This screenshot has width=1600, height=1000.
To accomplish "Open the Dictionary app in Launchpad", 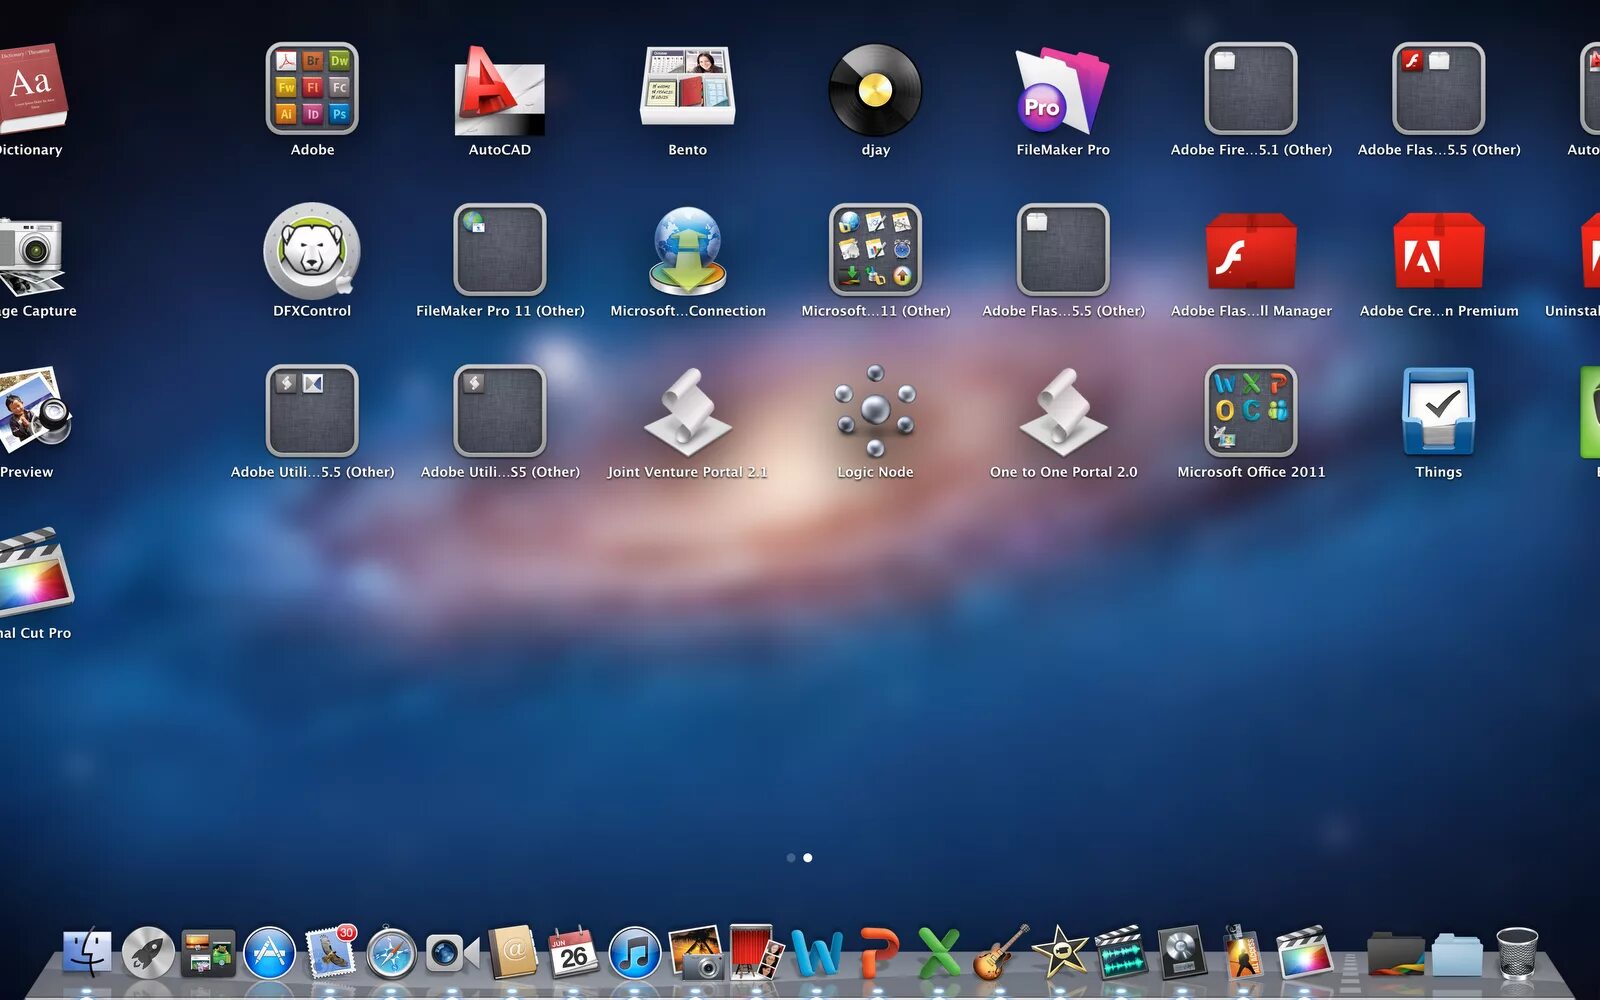I will point(32,90).
